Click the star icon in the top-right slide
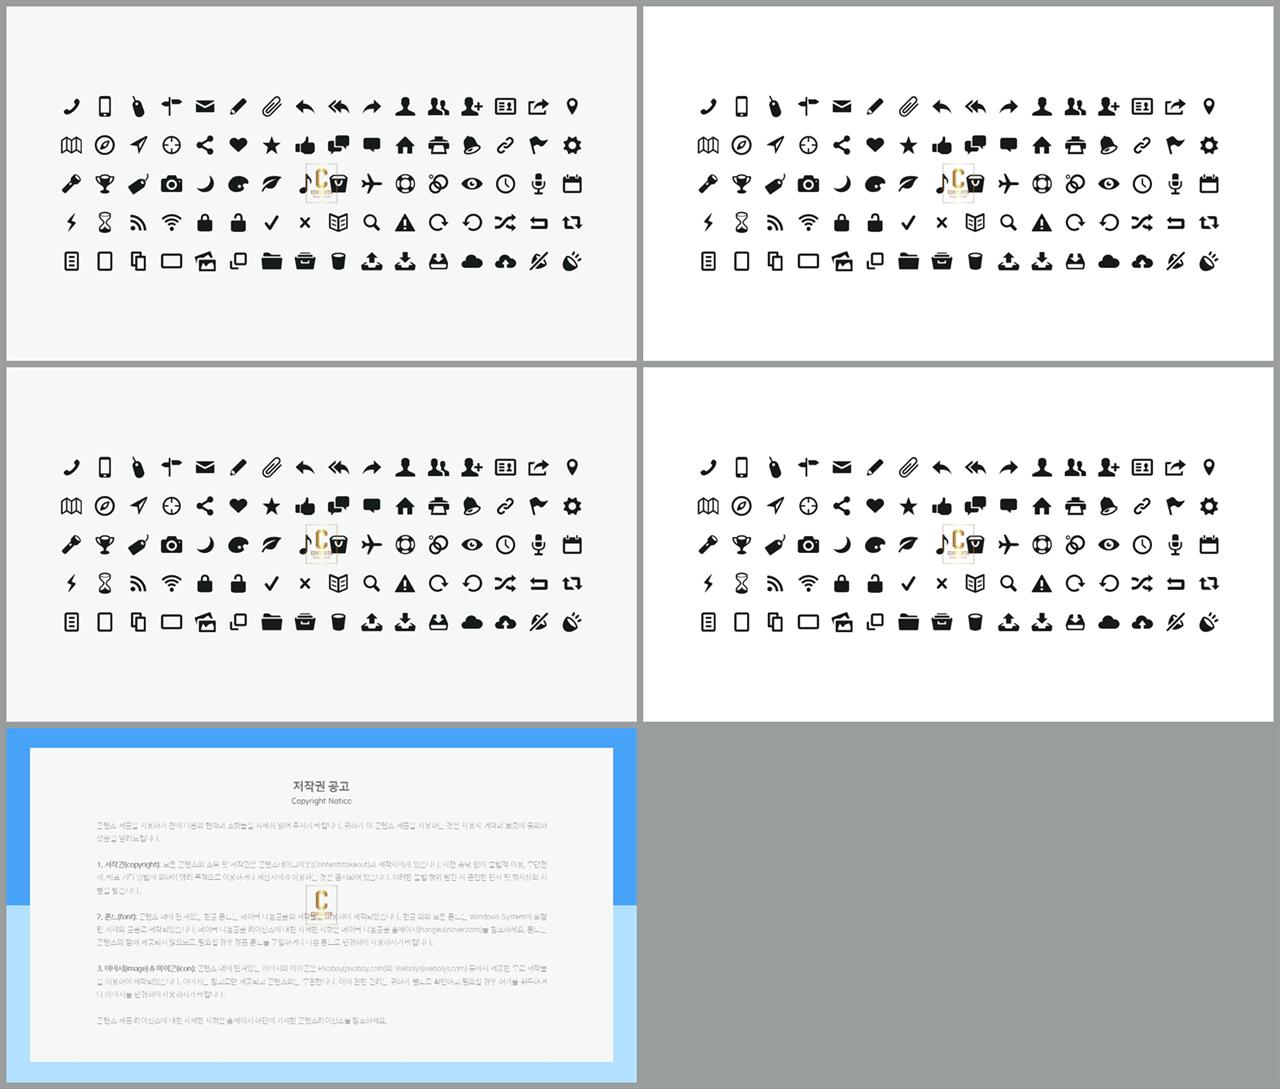 [908, 145]
